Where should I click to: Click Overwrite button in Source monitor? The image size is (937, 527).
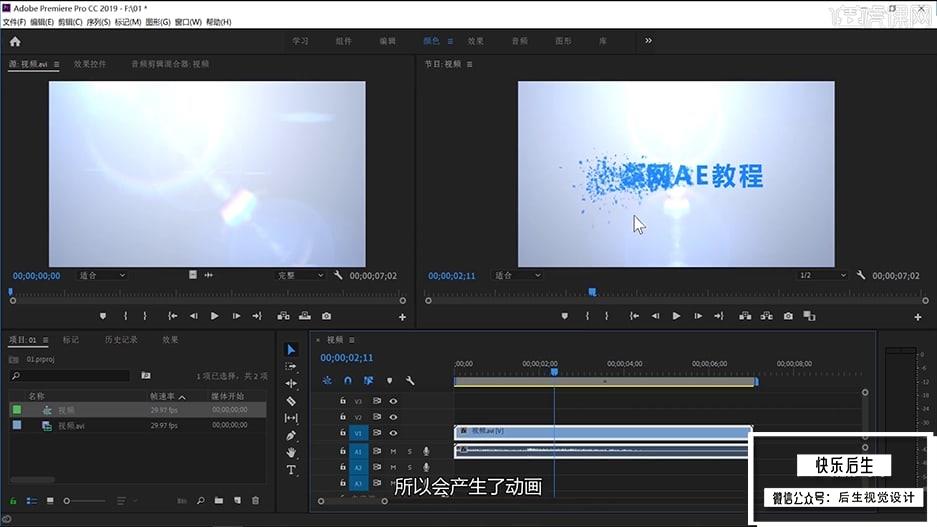[x=305, y=316]
